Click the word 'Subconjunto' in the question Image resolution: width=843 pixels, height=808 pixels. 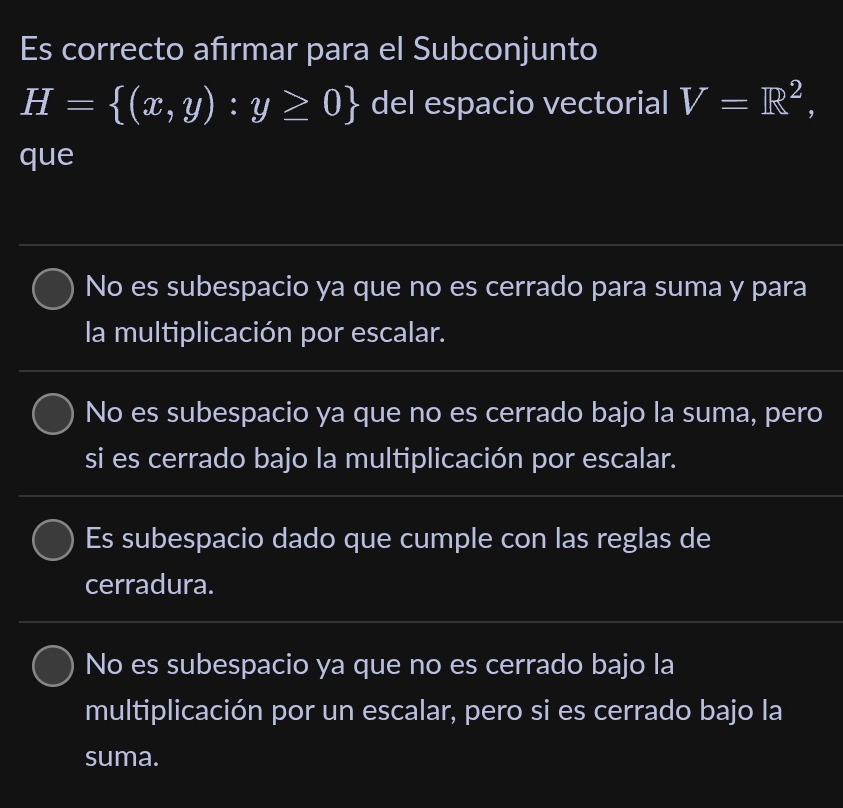[x=505, y=49]
